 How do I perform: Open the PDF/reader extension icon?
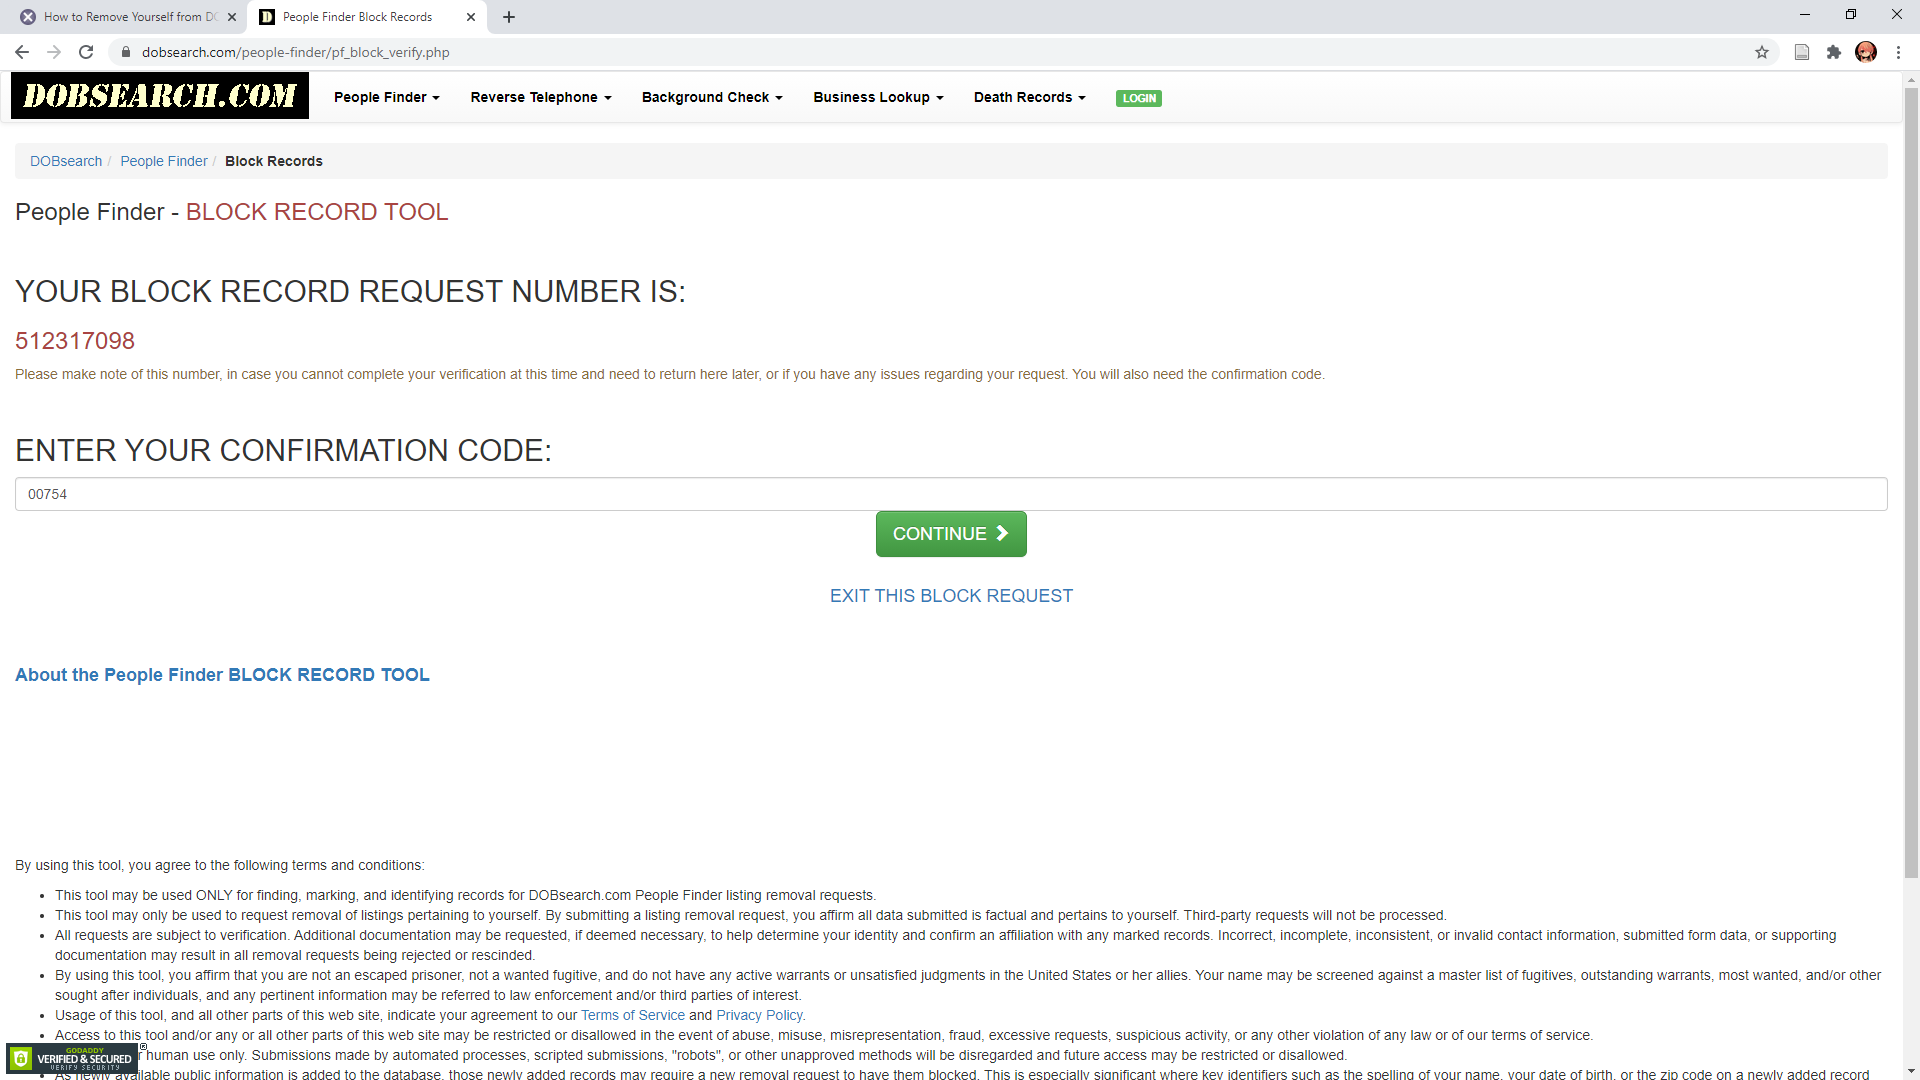(x=1802, y=52)
